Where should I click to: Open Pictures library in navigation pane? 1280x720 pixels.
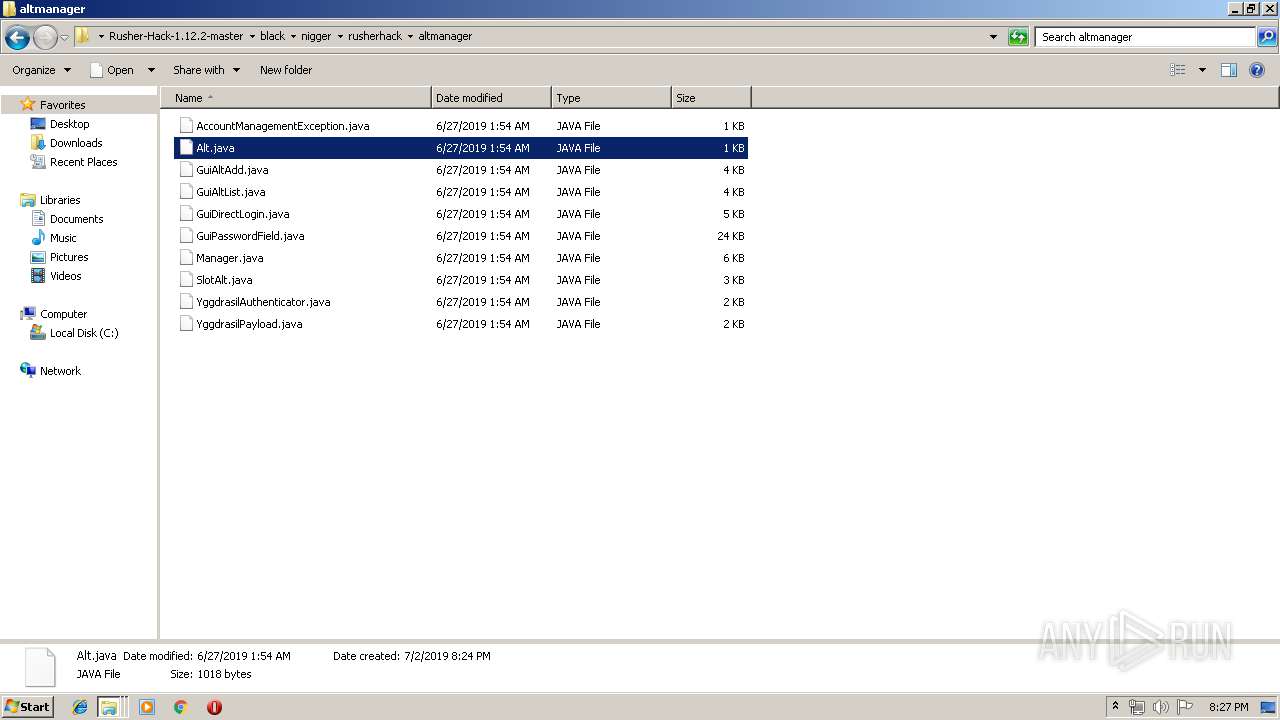pos(69,257)
